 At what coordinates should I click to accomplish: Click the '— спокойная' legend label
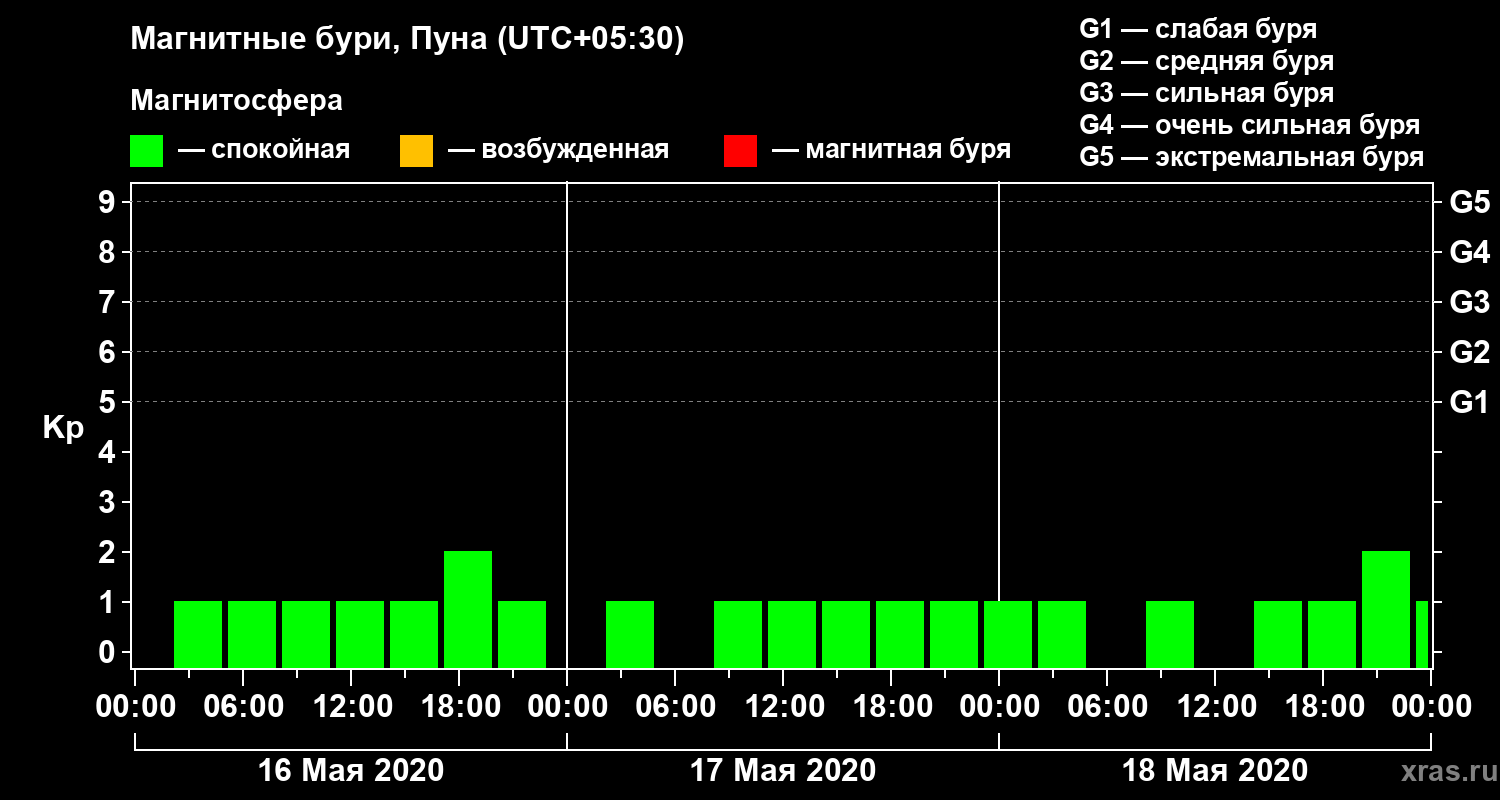click(x=264, y=150)
